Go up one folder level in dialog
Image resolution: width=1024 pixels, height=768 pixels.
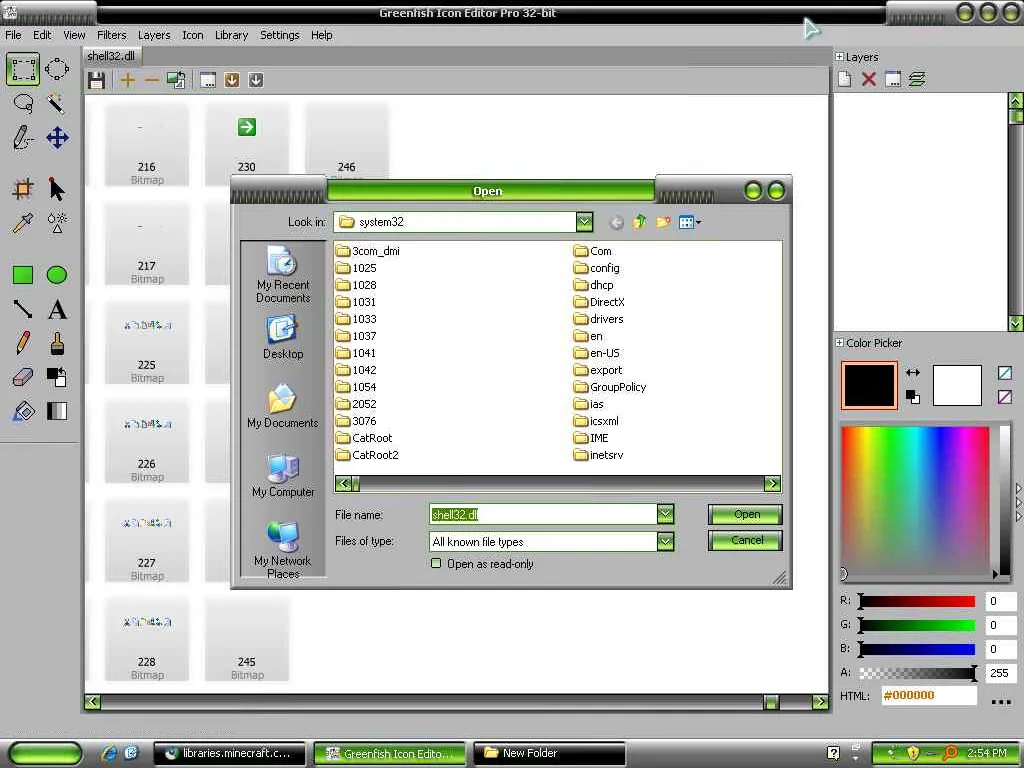[x=639, y=223]
